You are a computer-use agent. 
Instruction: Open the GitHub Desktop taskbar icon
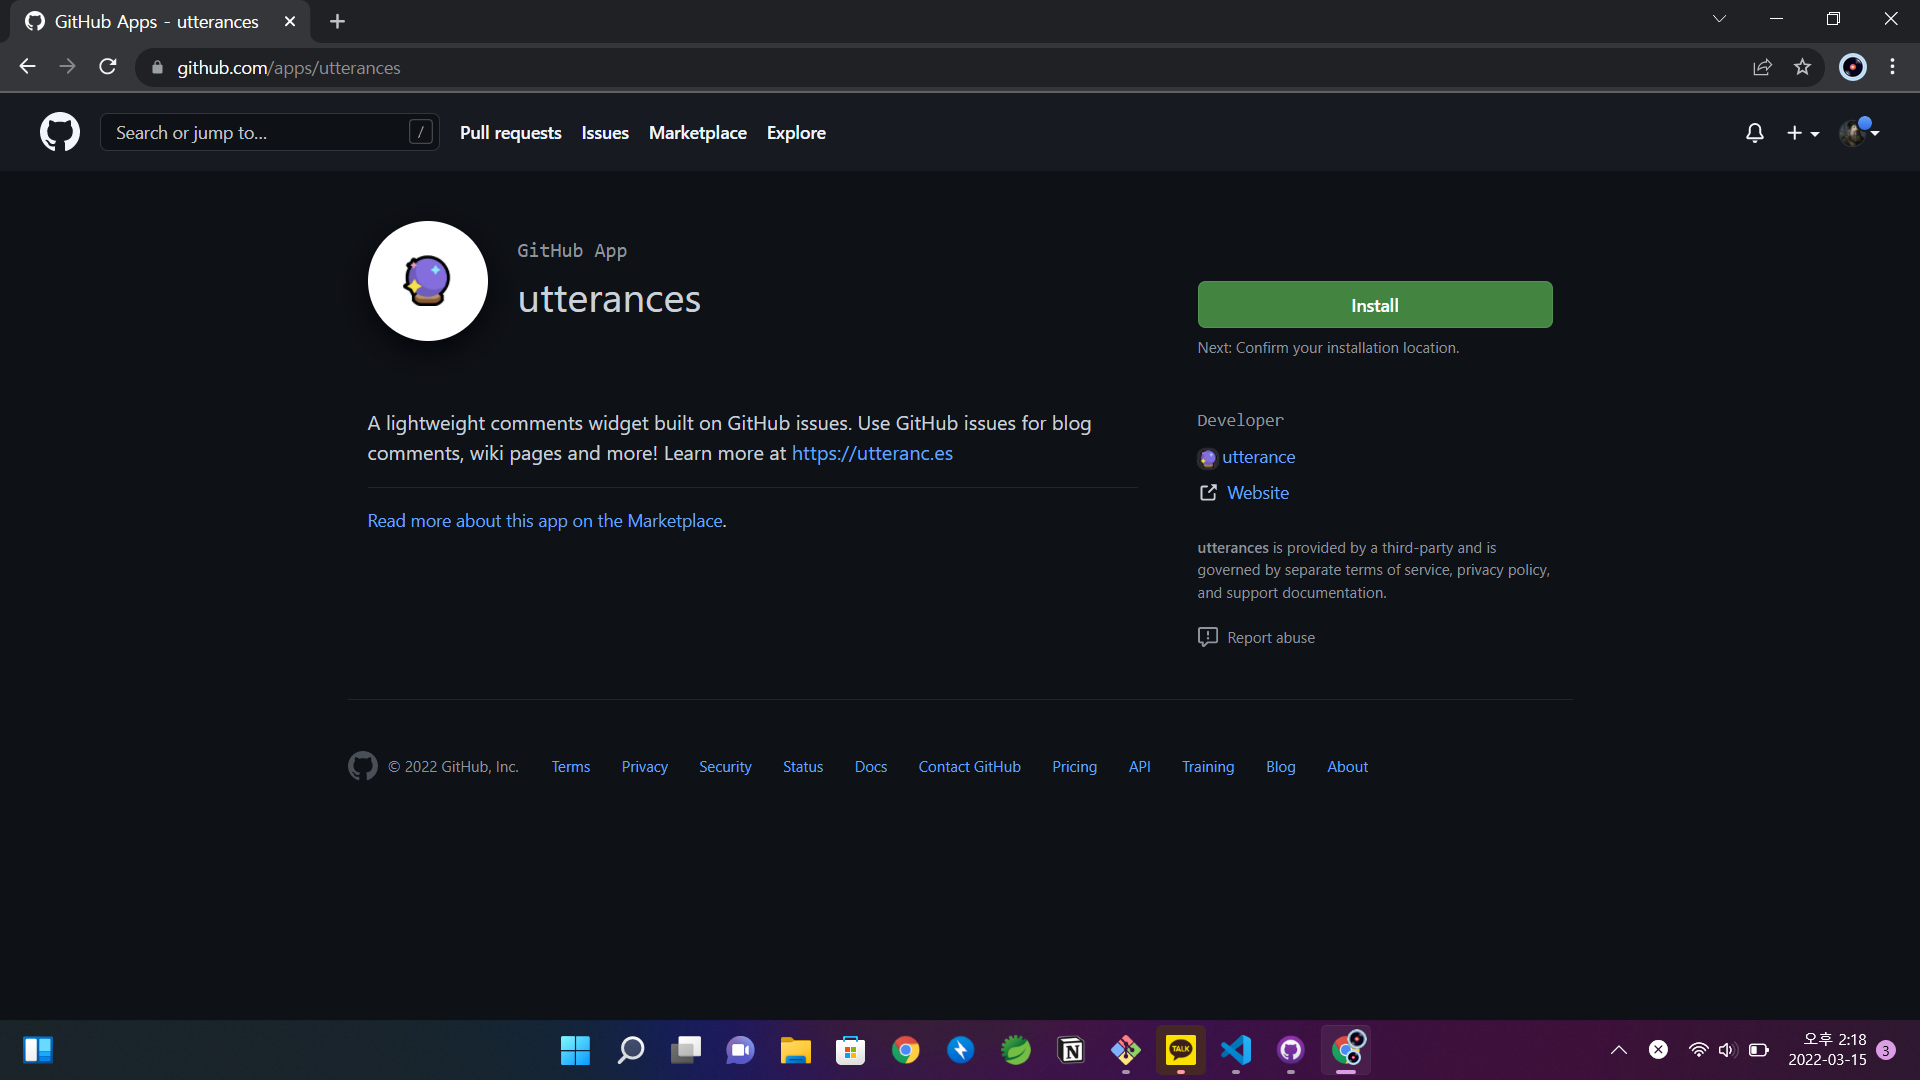coord(1291,1050)
